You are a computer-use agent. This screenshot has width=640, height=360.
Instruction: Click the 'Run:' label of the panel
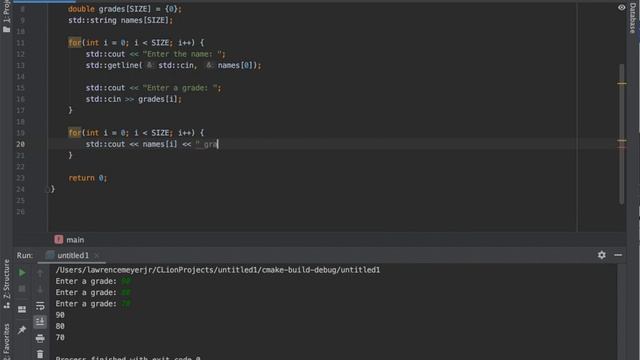(x=25, y=256)
